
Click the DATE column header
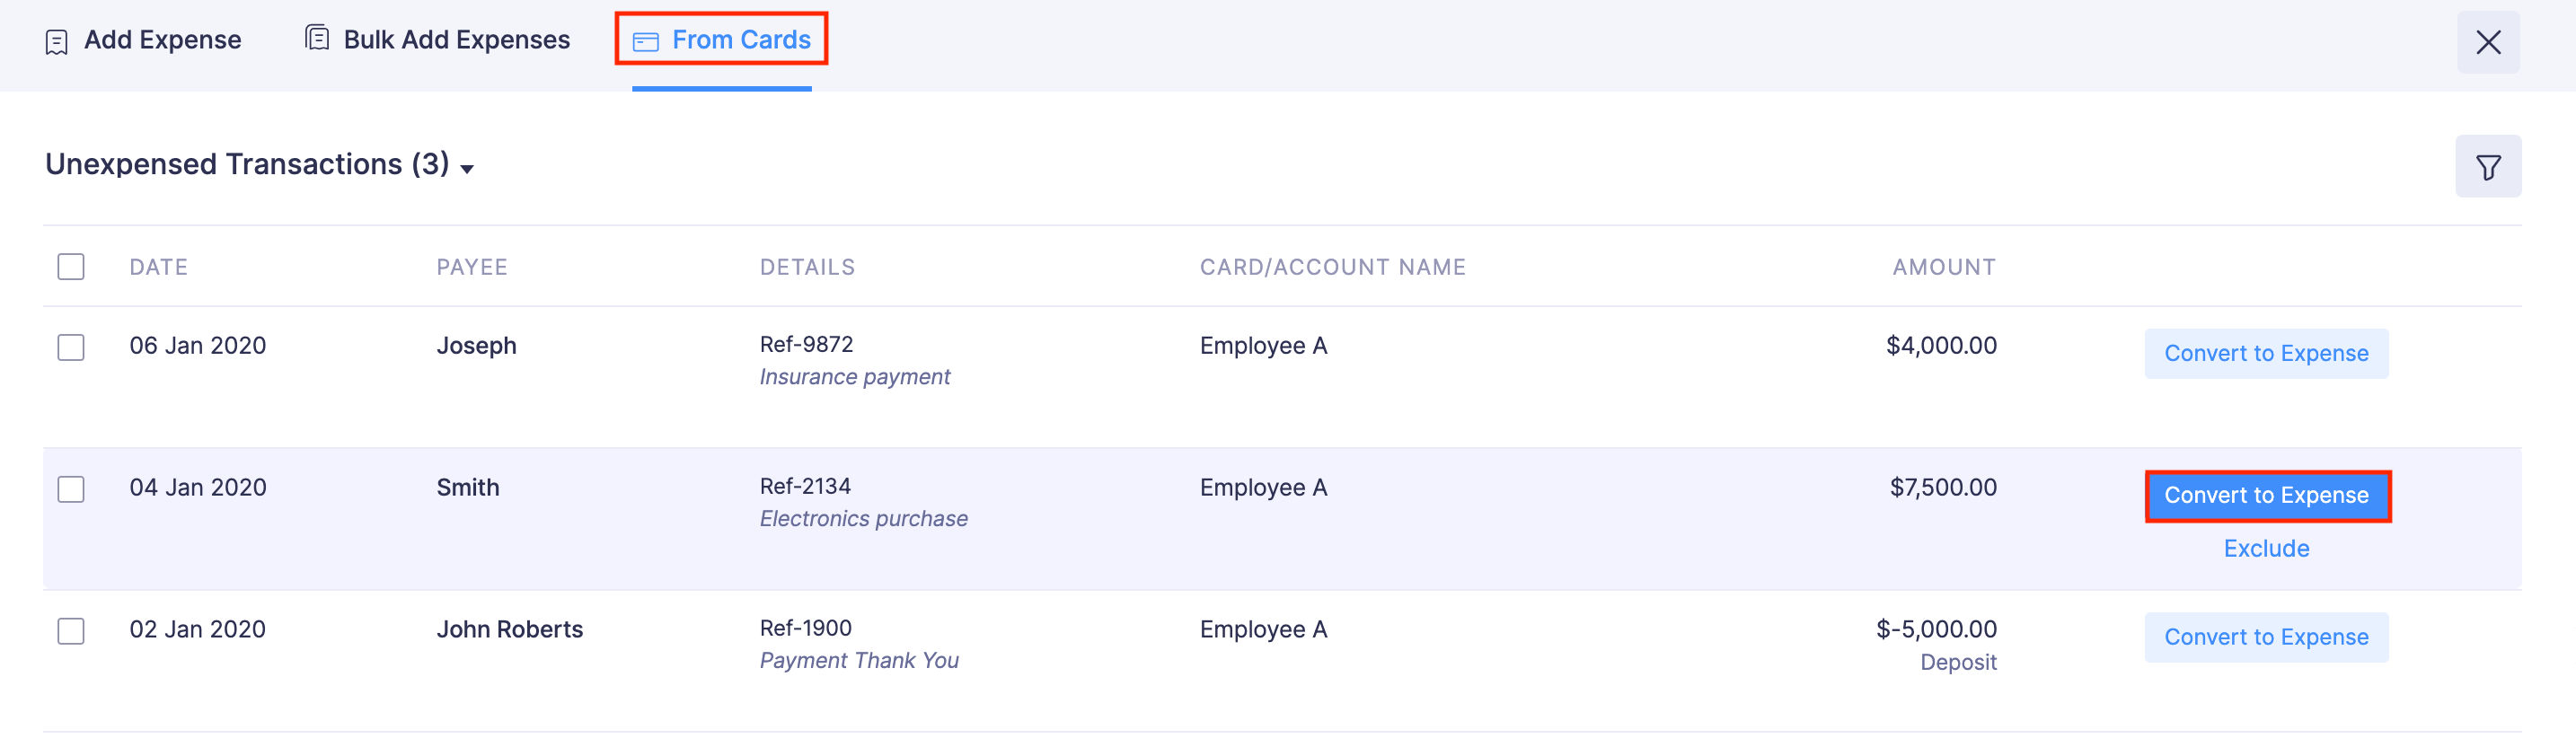pyautogui.click(x=159, y=266)
